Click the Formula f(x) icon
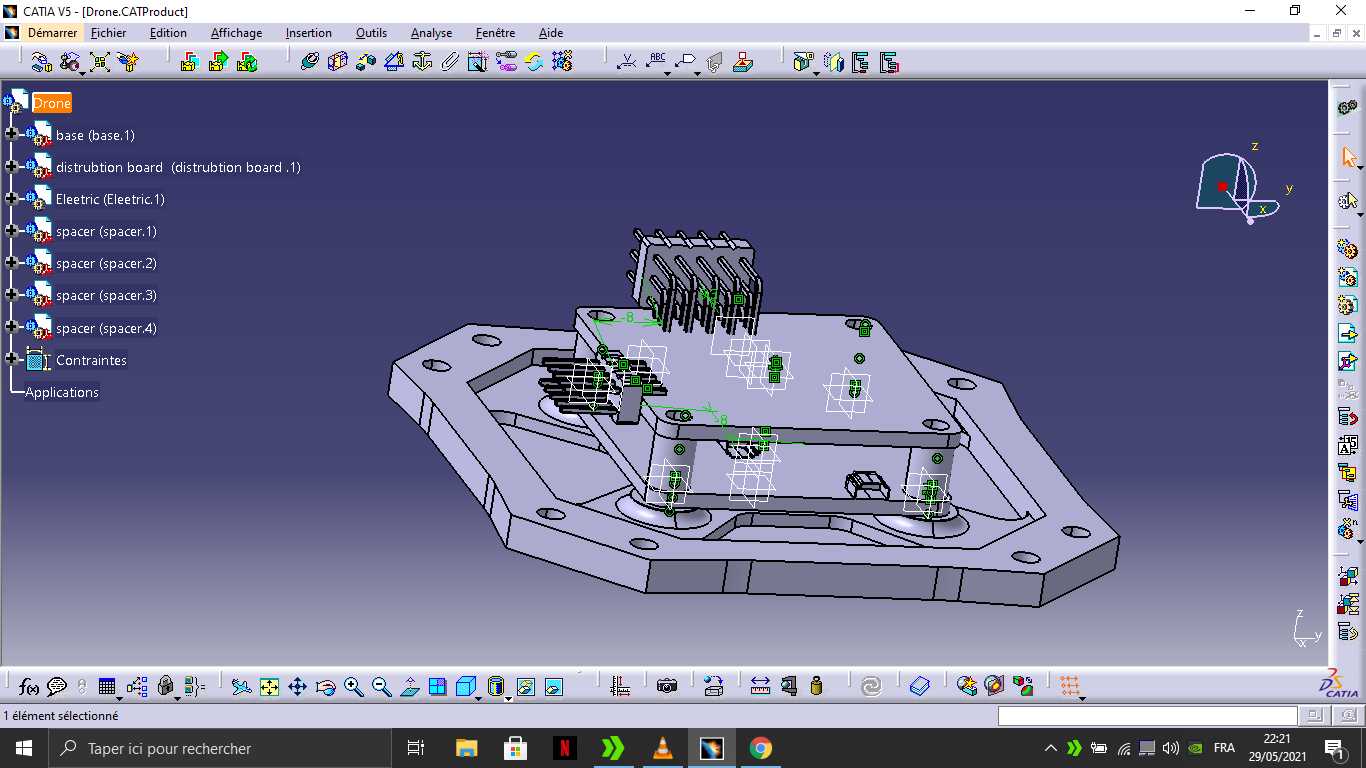The height and width of the screenshot is (768, 1366). (30, 687)
